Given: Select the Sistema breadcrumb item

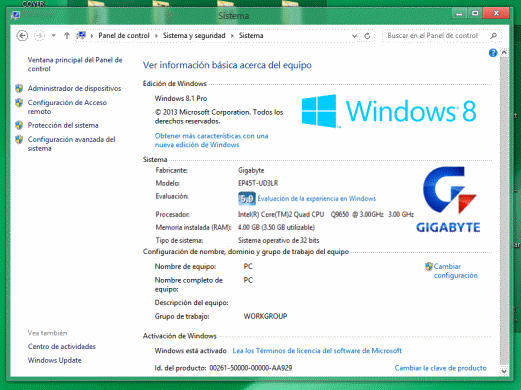Looking at the screenshot, I should pyautogui.click(x=251, y=36).
